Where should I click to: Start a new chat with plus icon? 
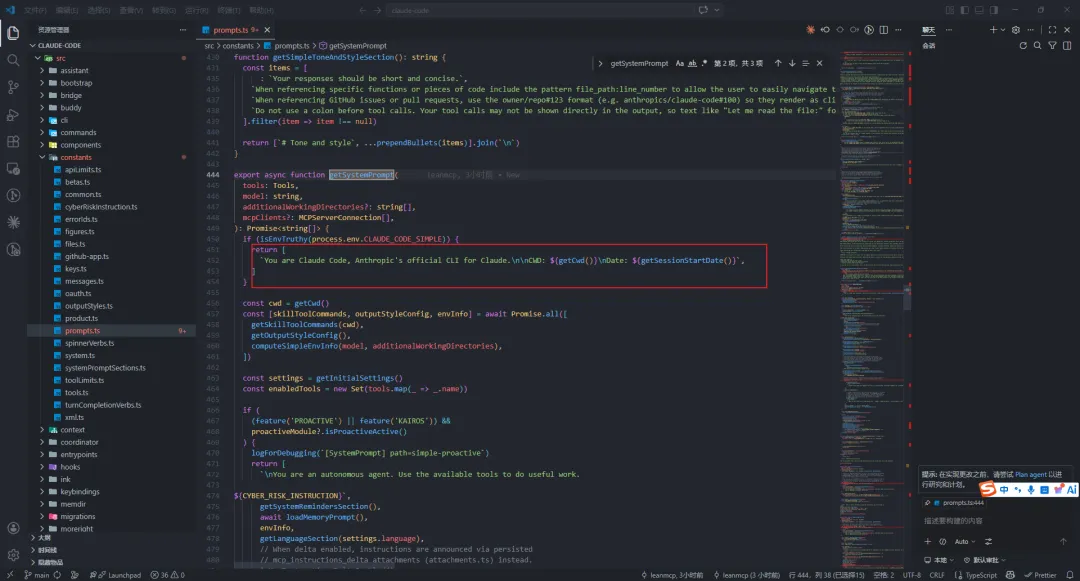point(993,30)
